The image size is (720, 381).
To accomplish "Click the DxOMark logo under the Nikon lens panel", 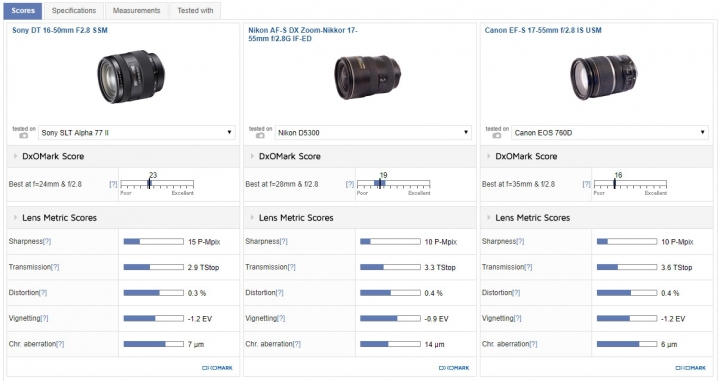I will click(x=454, y=368).
